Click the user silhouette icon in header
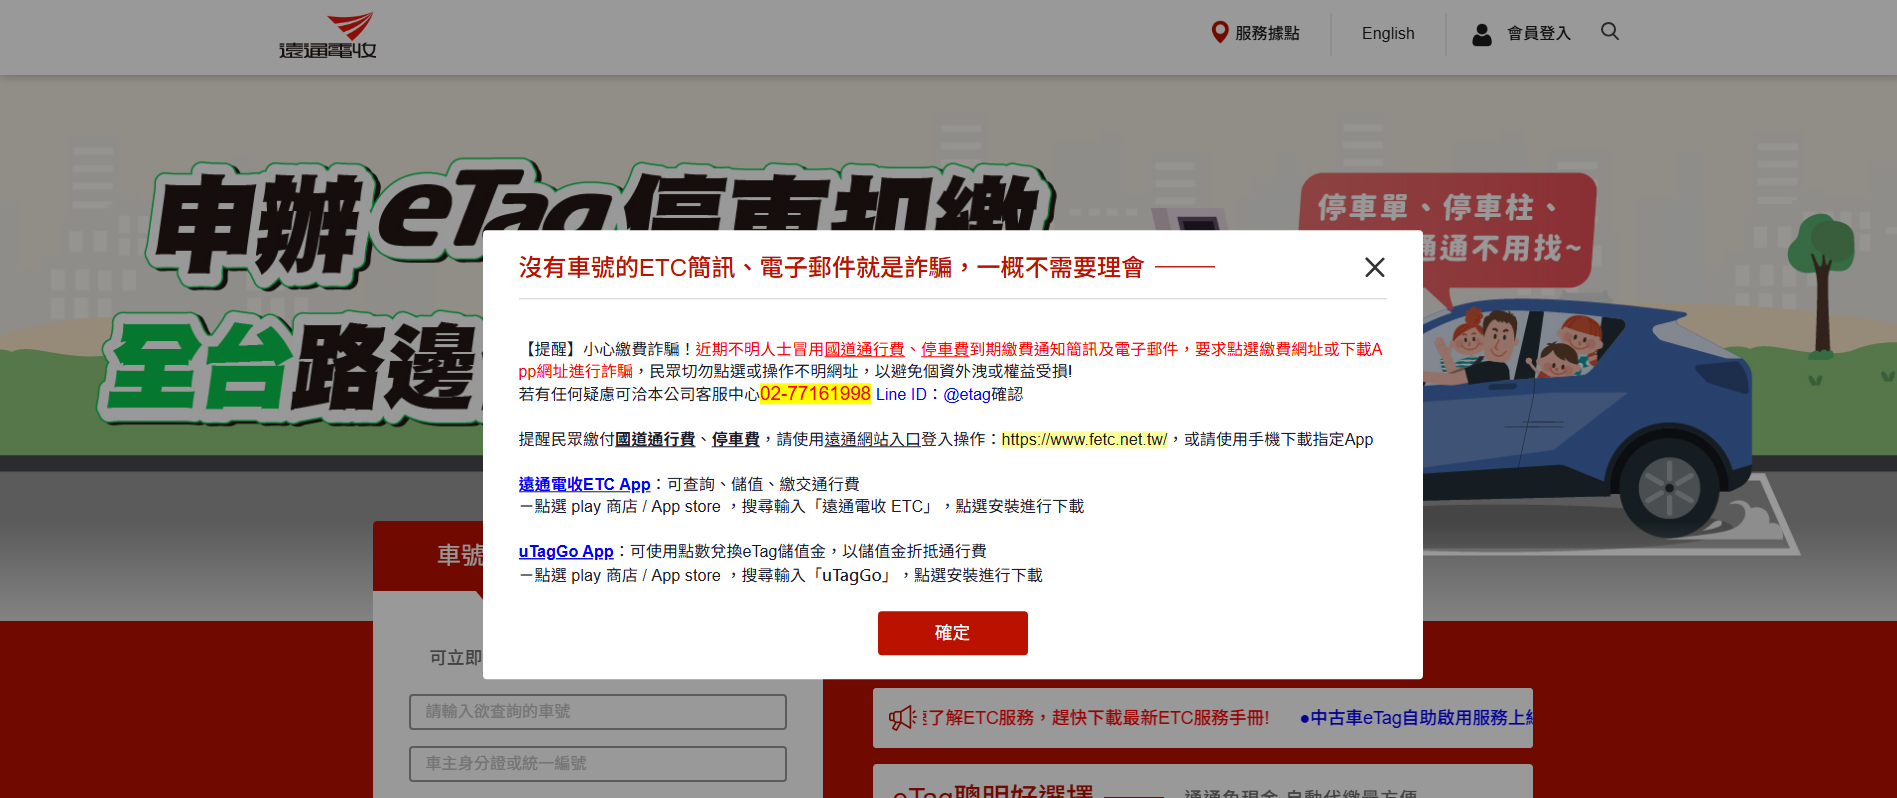 pos(1481,34)
